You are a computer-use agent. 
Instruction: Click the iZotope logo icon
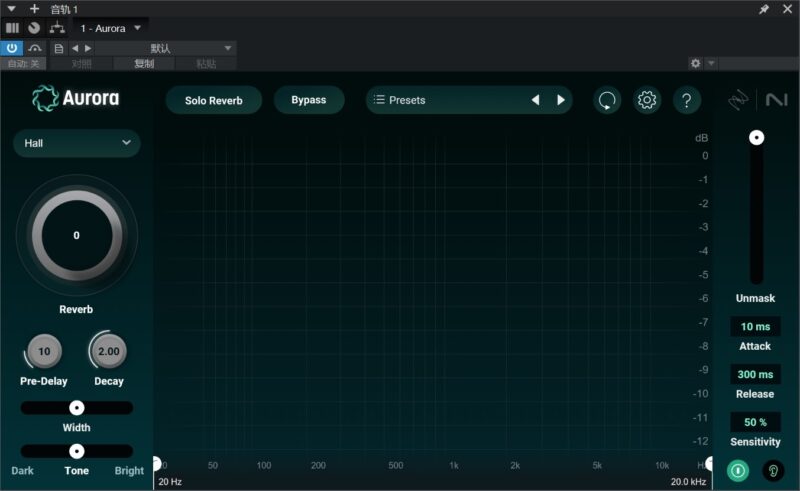point(738,100)
